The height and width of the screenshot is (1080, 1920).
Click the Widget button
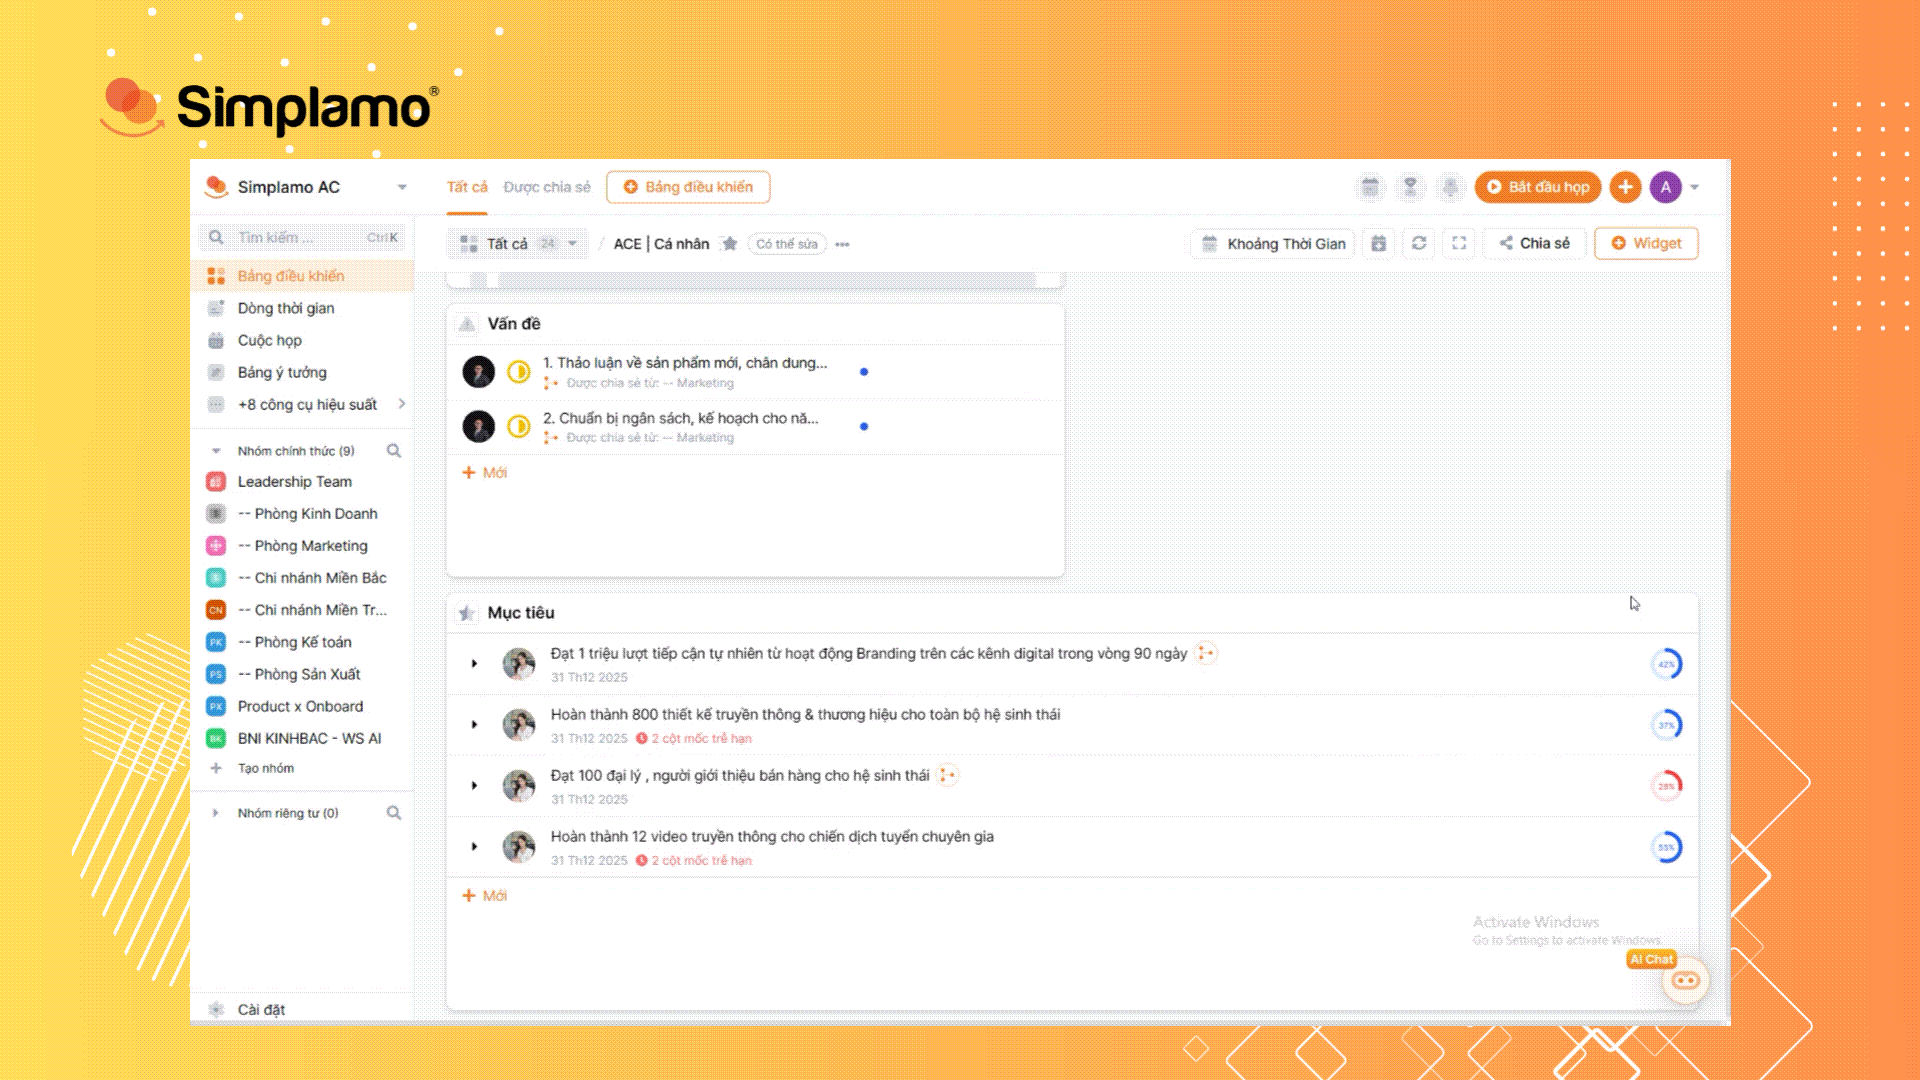click(1646, 243)
